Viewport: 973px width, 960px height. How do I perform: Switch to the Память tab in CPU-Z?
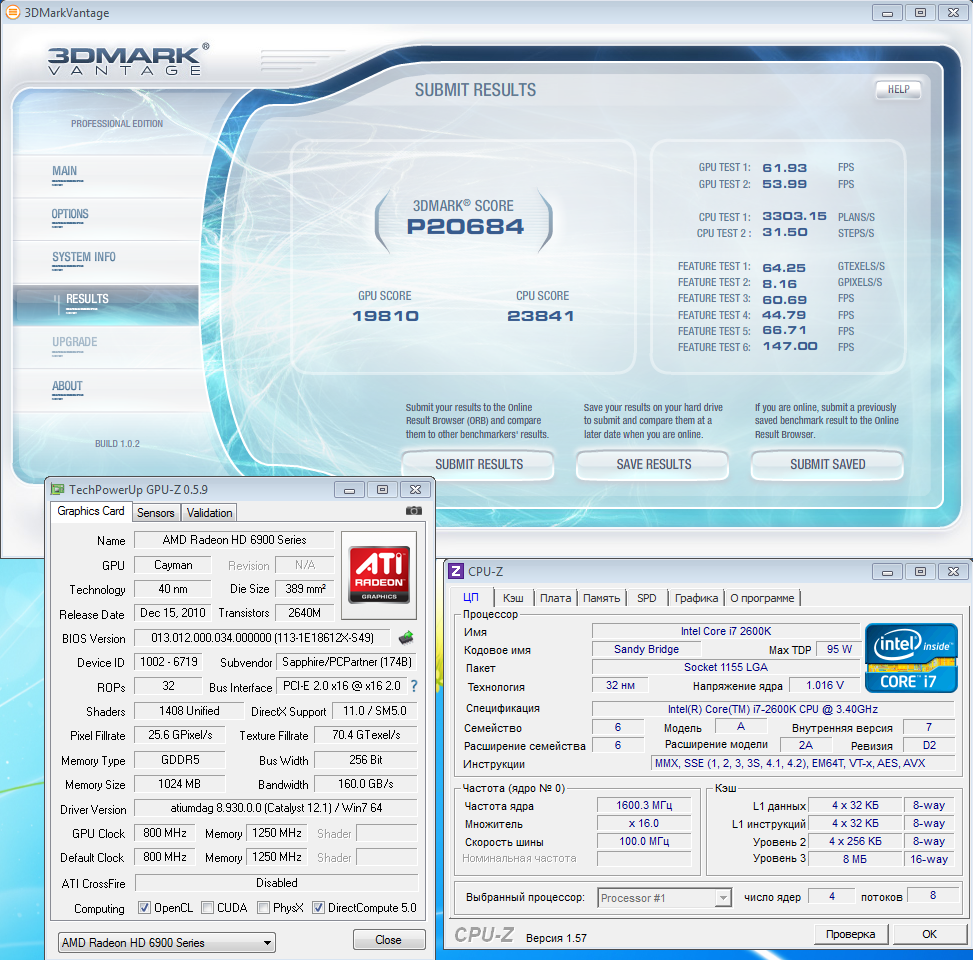(601, 598)
